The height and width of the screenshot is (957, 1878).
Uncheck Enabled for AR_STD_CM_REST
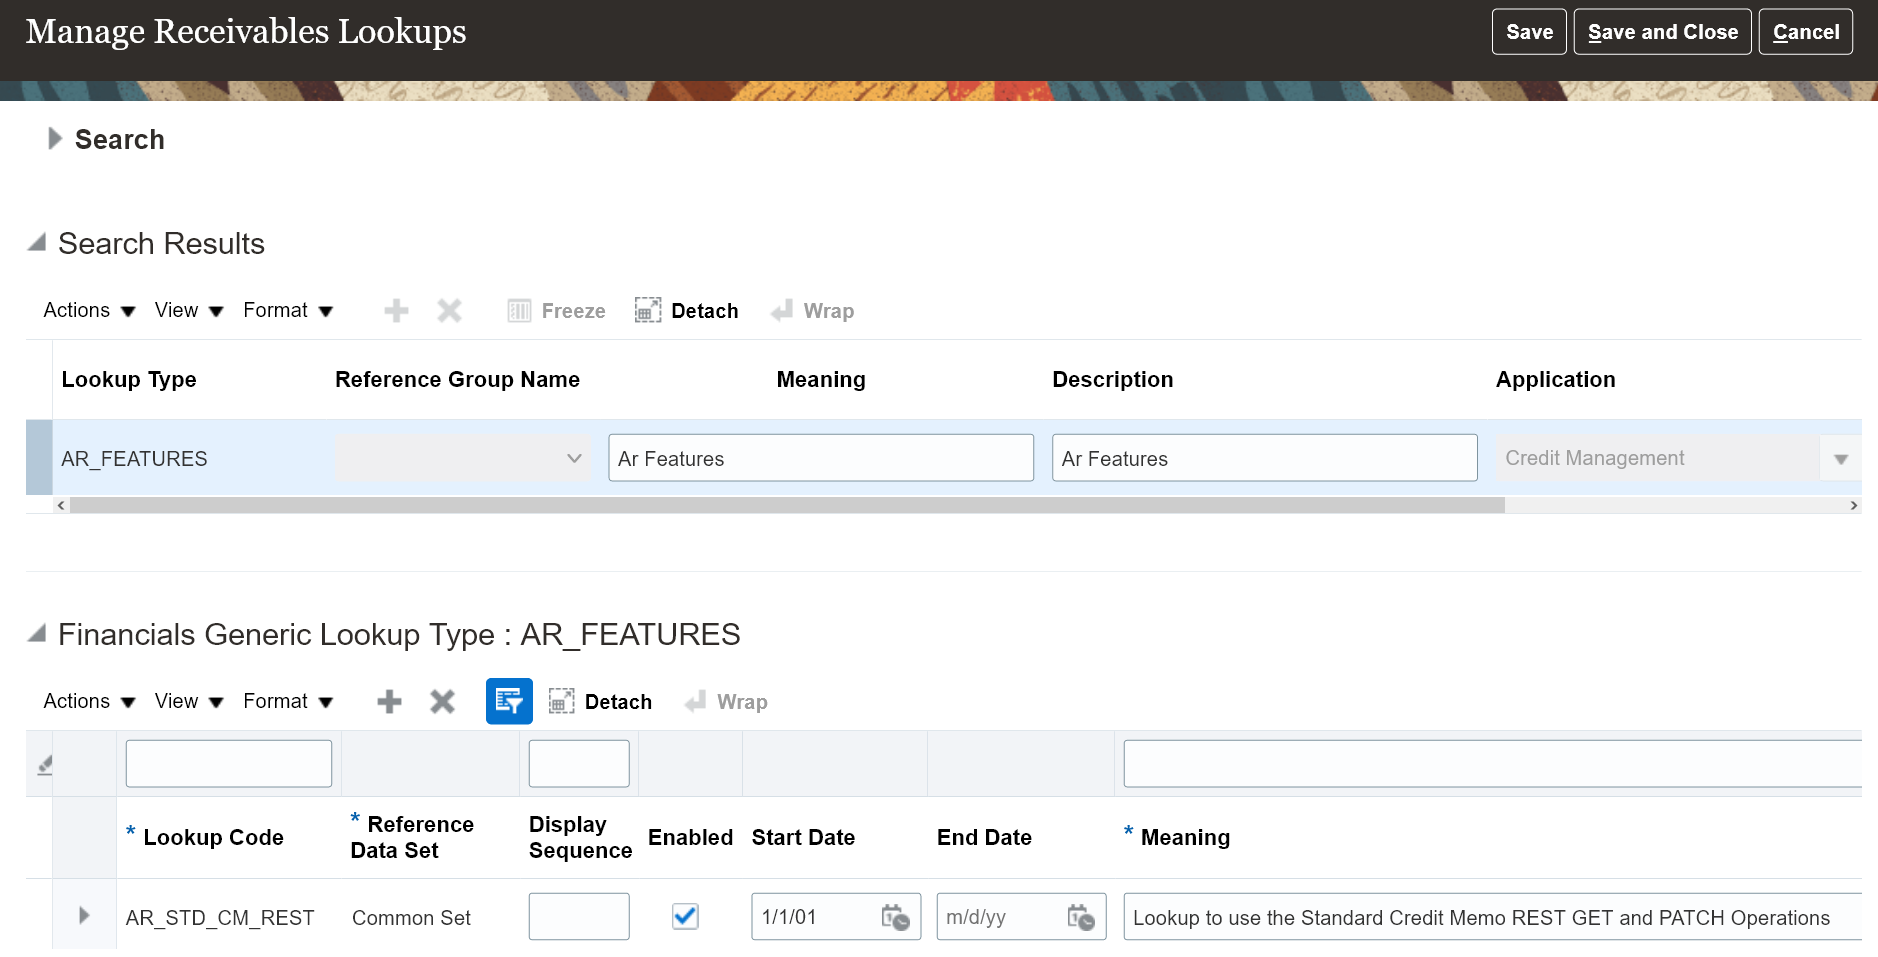pyautogui.click(x=685, y=916)
